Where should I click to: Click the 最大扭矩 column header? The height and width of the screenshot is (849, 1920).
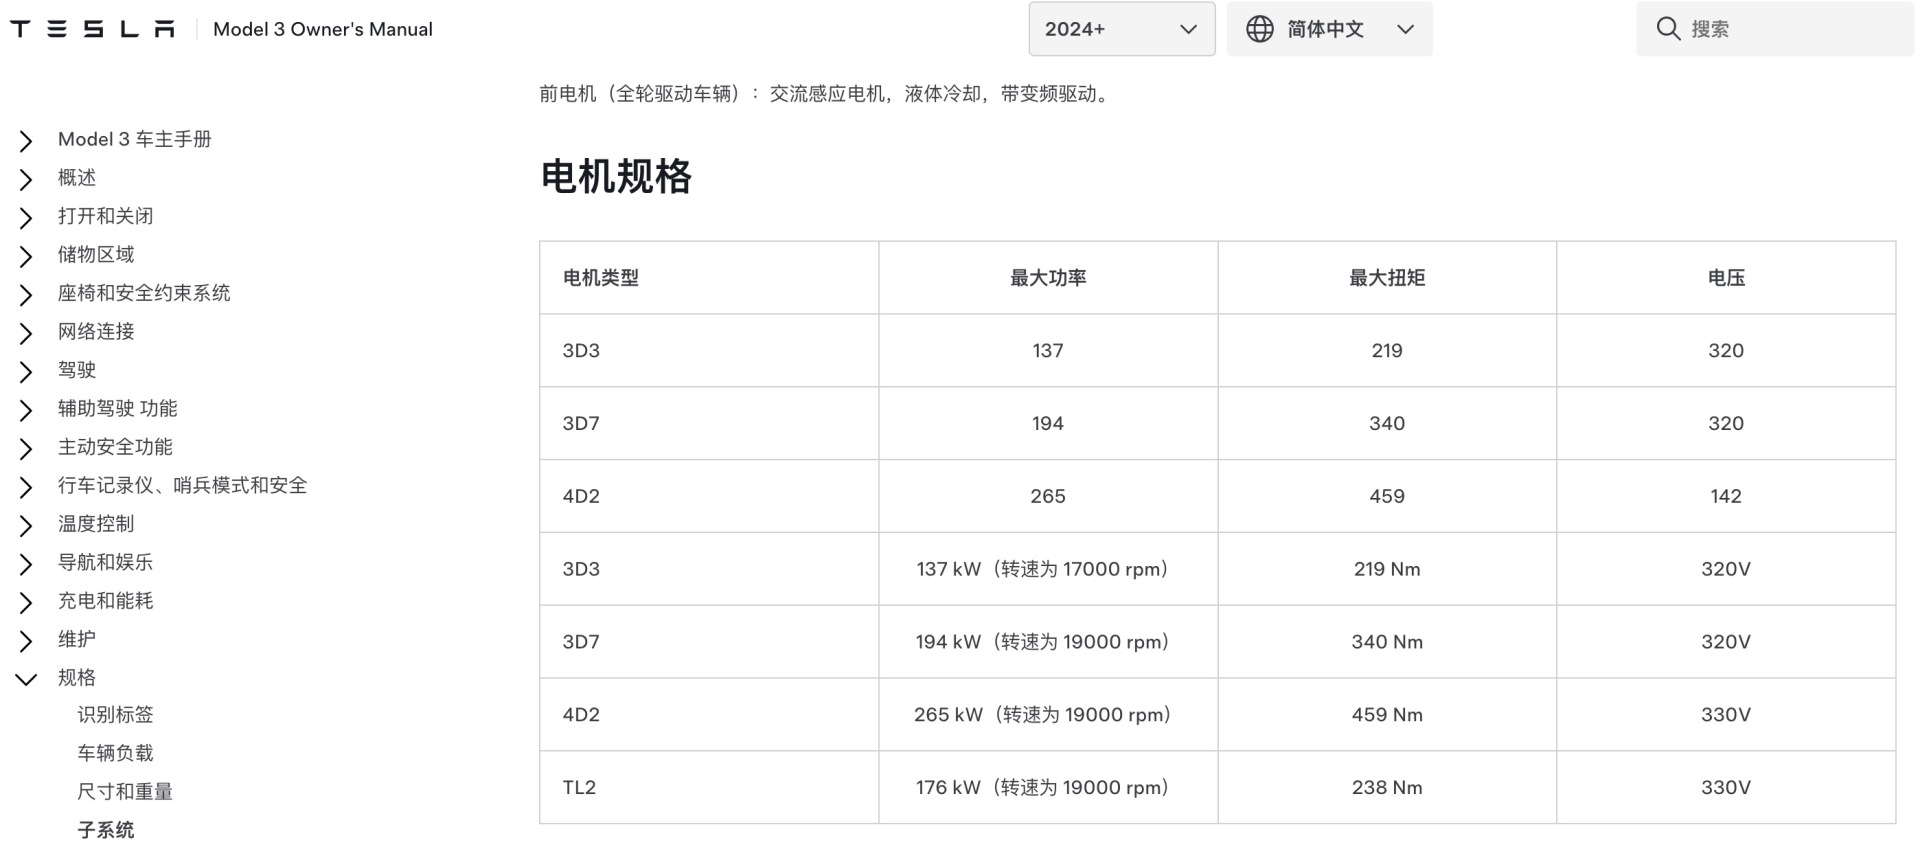point(1387,278)
